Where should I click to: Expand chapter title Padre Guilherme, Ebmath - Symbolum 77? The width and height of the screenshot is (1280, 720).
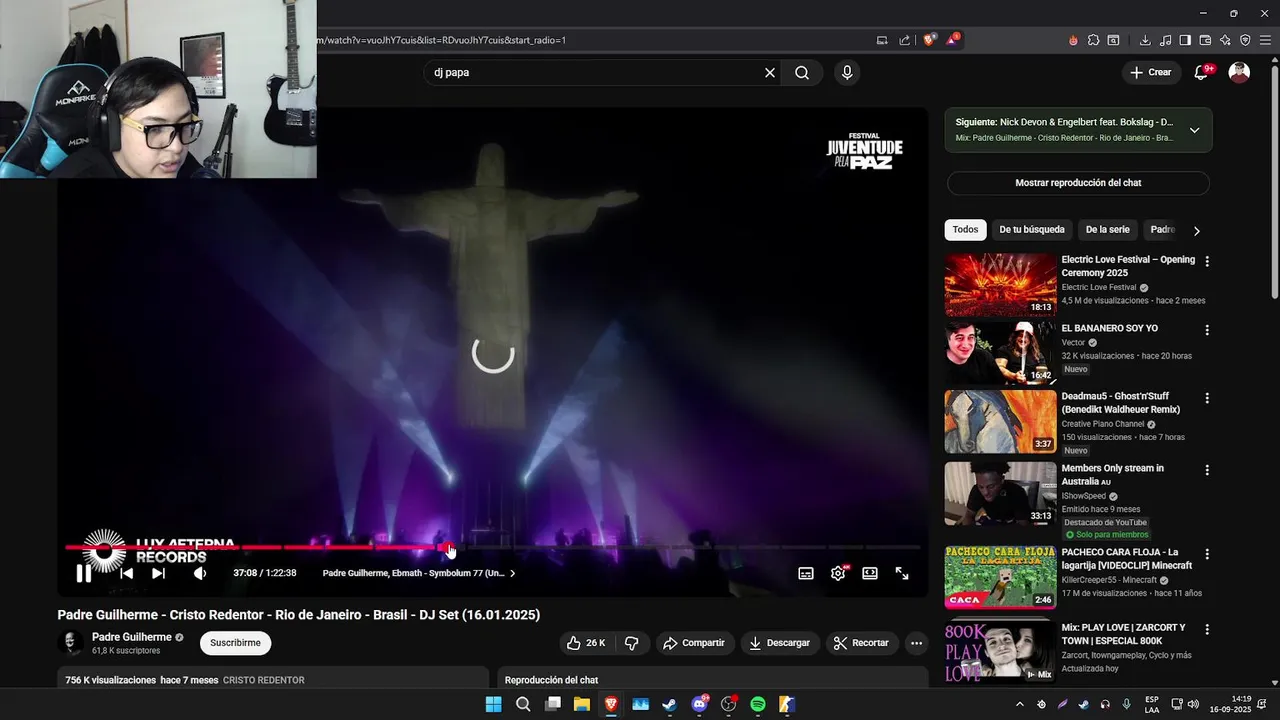419,573
